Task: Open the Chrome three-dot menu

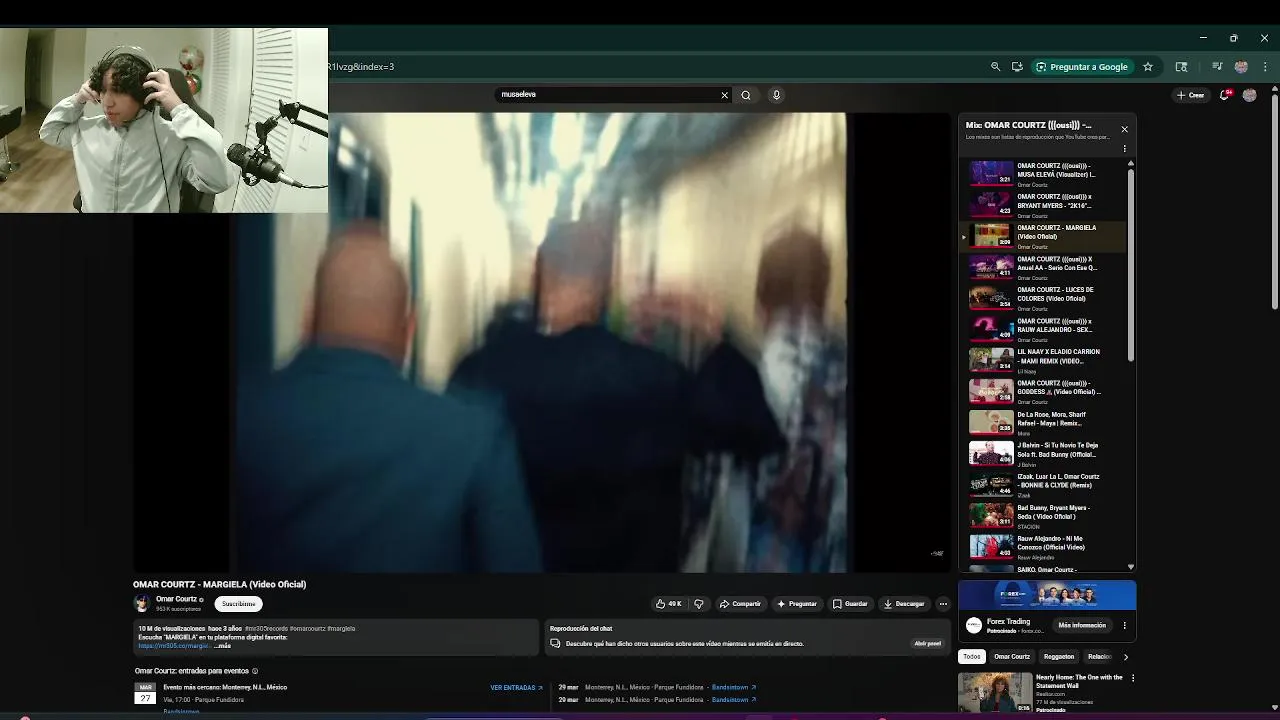Action: (1265, 67)
